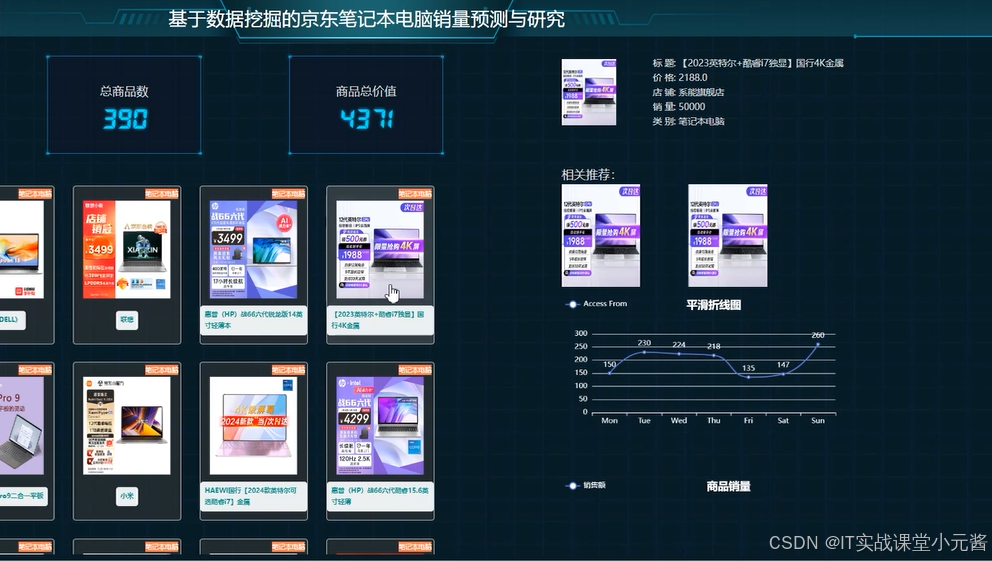Click 笔记本电脑 tag on HP 14英寸 card
Screen dimensions: 992x561
[x=288, y=194]
